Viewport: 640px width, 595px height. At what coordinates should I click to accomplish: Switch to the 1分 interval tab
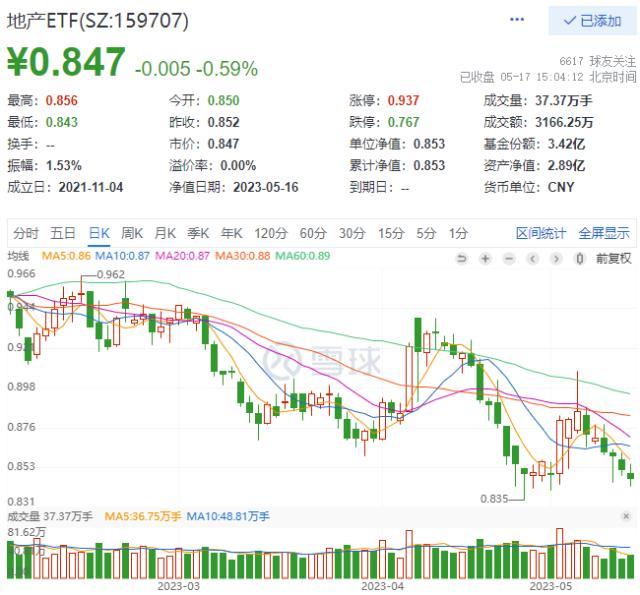pos(458,233)
